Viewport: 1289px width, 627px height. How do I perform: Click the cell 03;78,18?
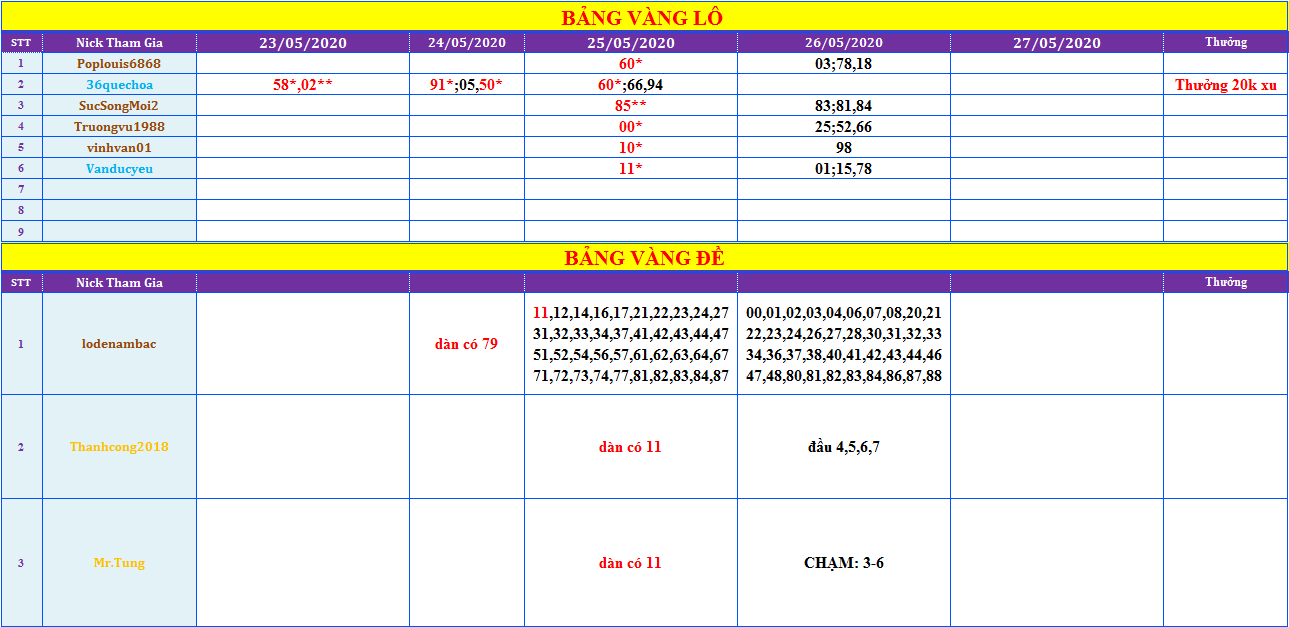click(844, 63)
